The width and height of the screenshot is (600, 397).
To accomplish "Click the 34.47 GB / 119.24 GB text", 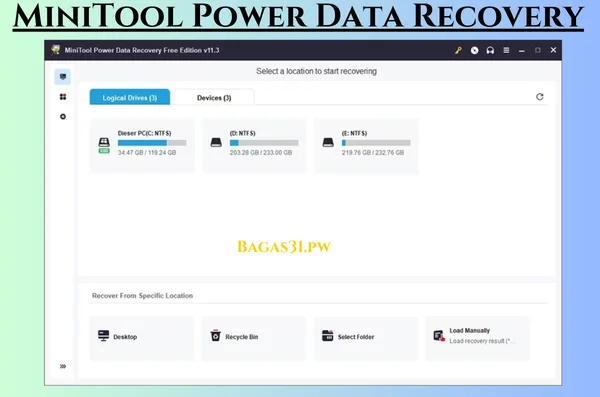I will click(x=147, y=152).
